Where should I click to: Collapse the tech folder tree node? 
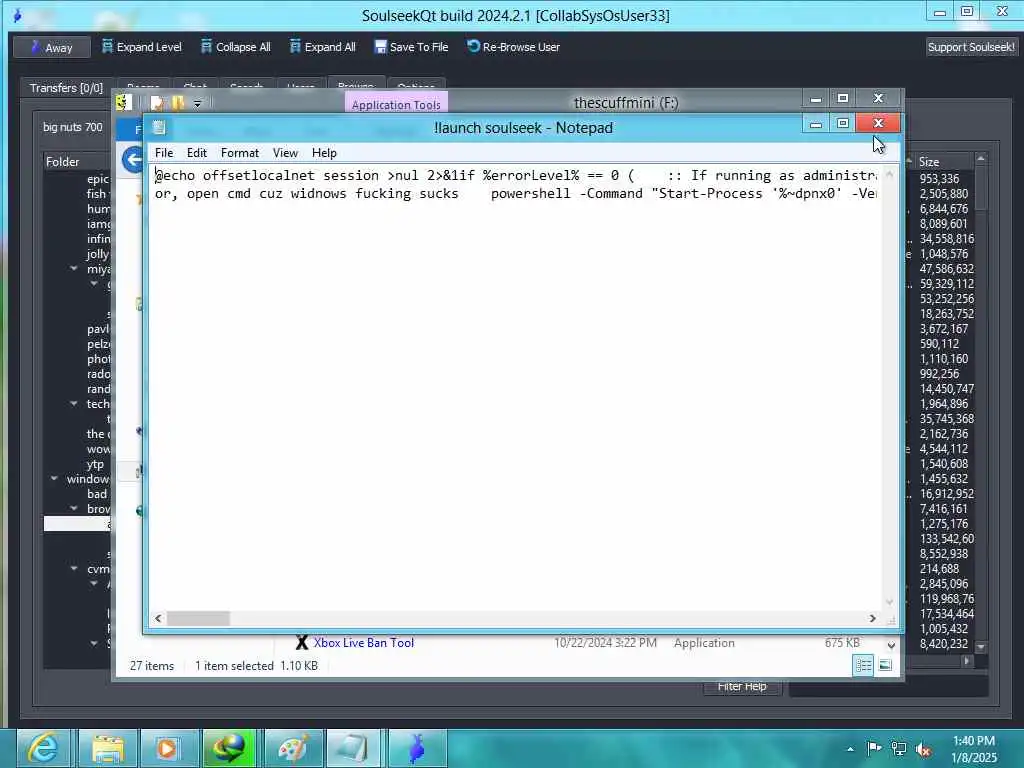74,404
